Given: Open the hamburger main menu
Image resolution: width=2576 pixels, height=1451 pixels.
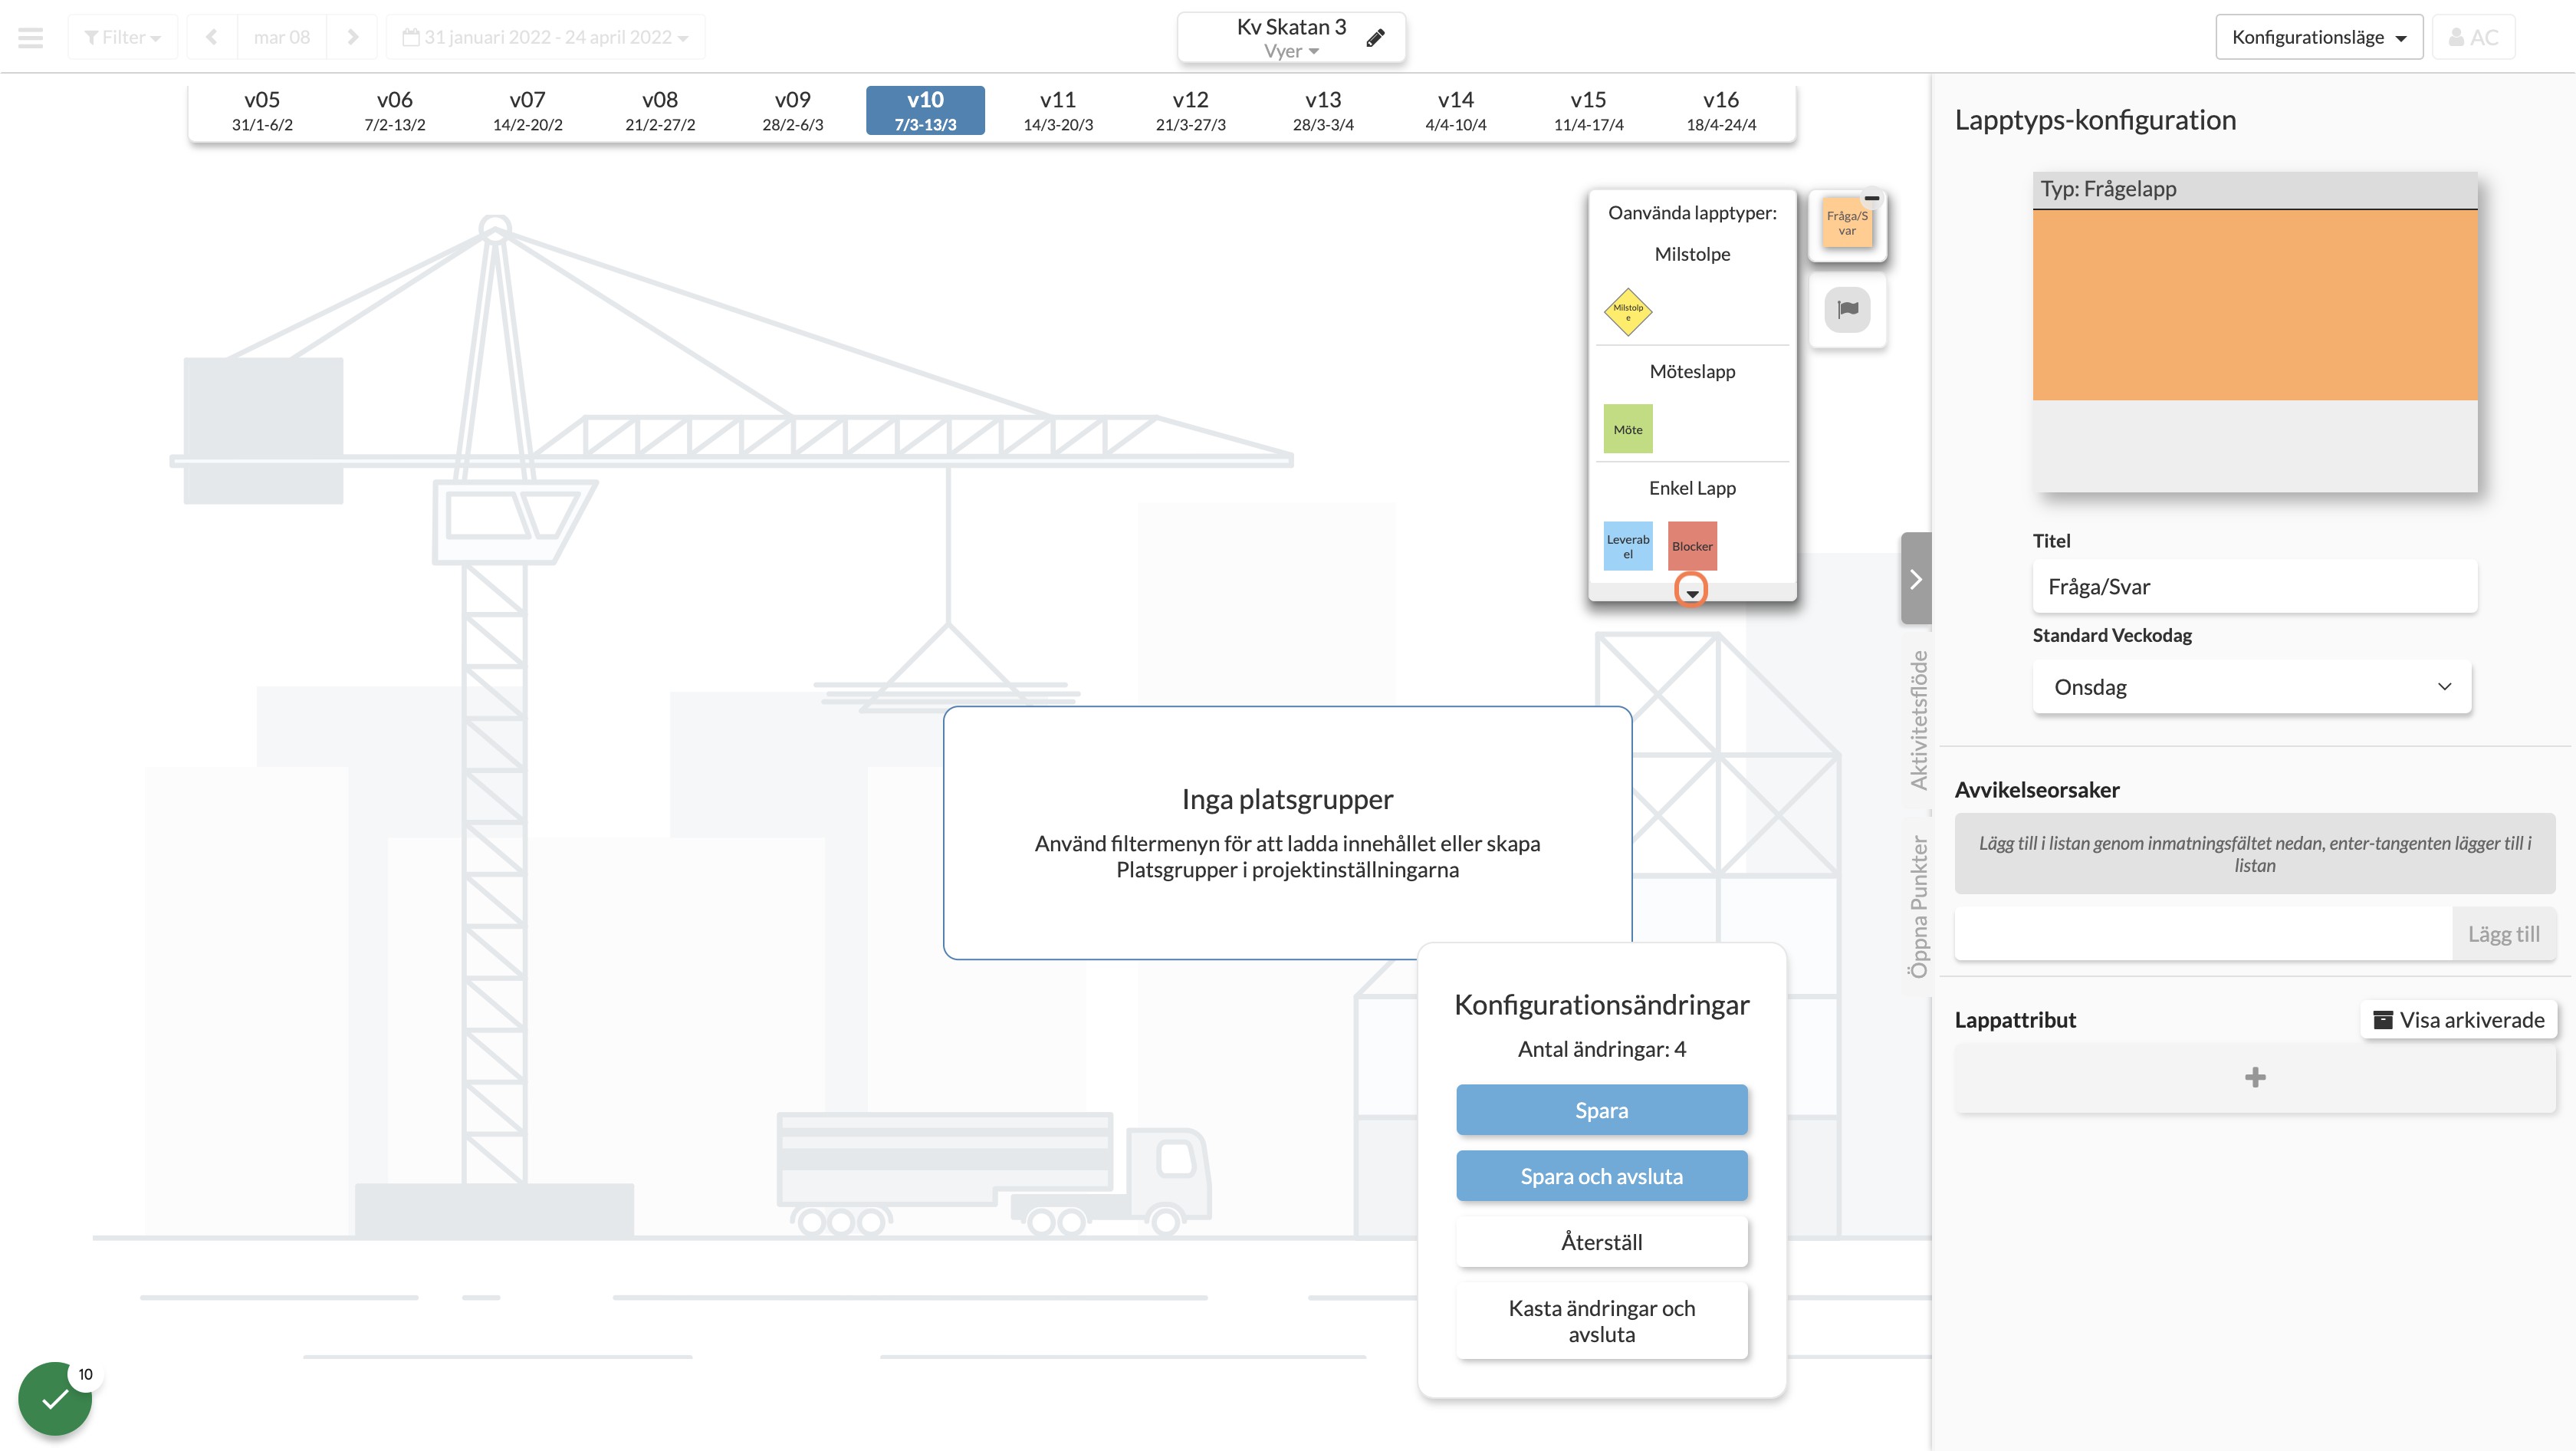Looking at the screenshot, I should pyautogui.click(x=31, y=37).
